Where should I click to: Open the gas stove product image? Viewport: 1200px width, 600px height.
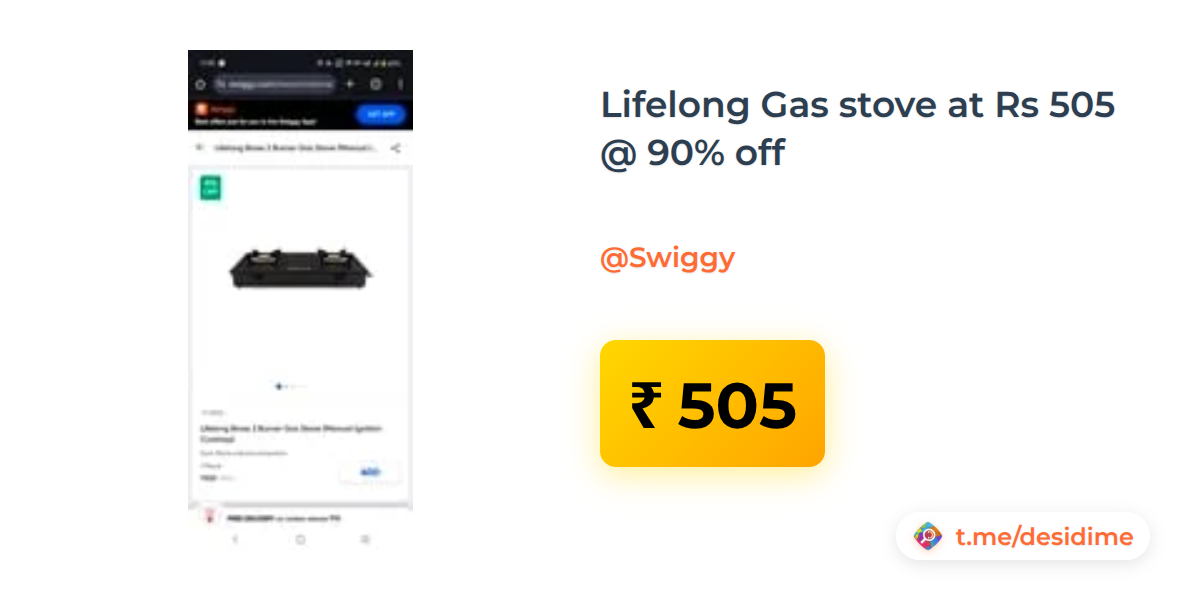(300, 270)
